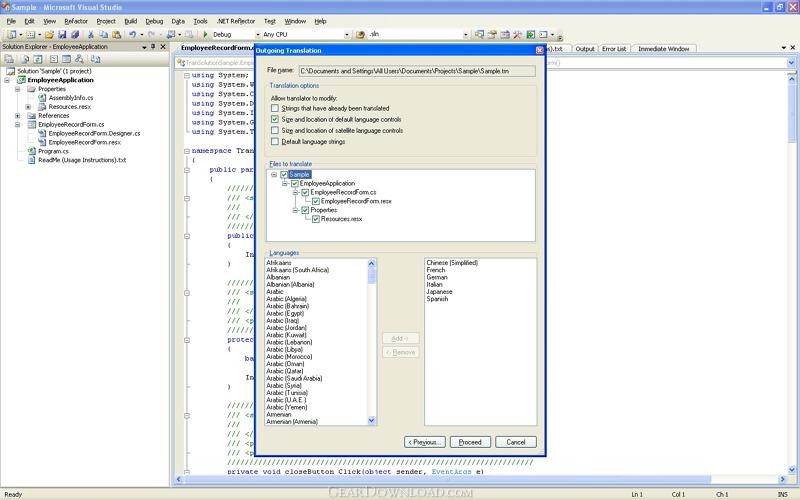Uncheck the EmployeeApplication file tree checkbox
The height and width of the screenshot is (500, 800).
[295, 183]
